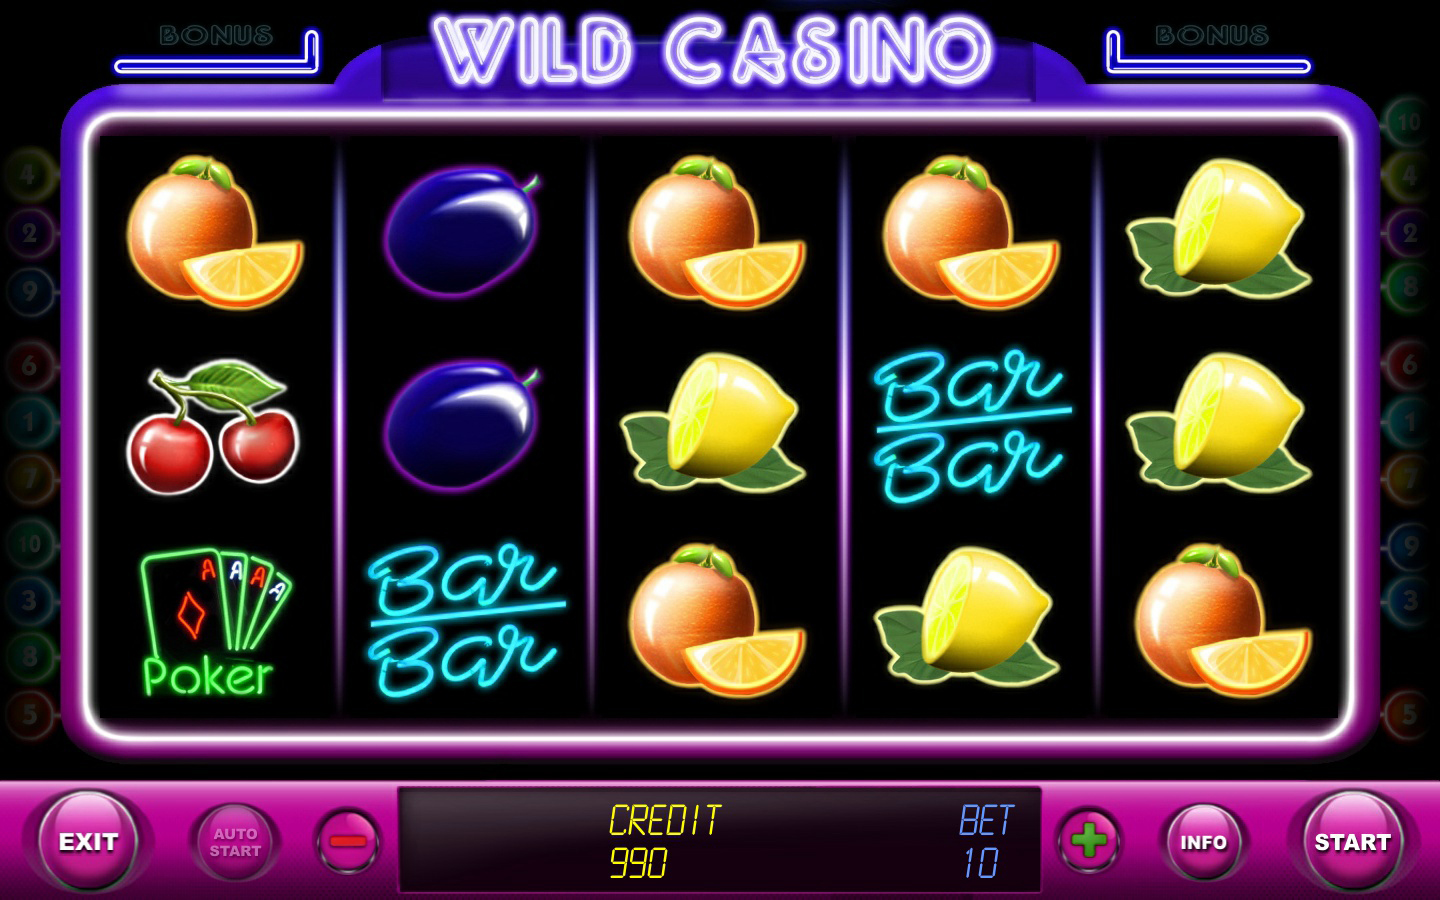Select the upper plum on the second reel
The height and width of the screenshot is (900, 1440).
463,231
